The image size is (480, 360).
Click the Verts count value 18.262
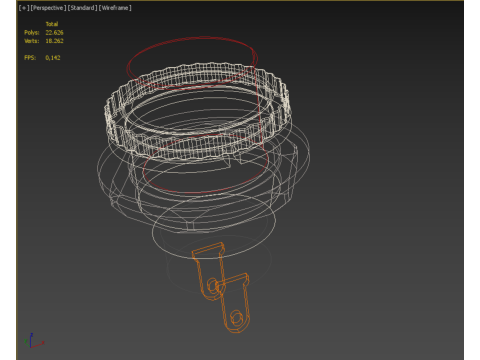(x=54, y=41)
